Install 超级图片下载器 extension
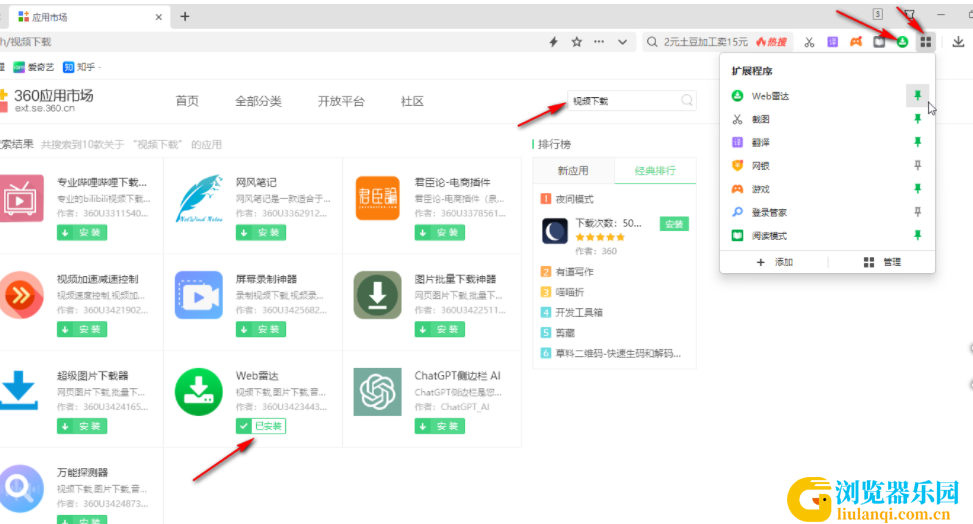The height and width of the screenshot is (524, 973). pyautogui.click(x=82, y=426)
